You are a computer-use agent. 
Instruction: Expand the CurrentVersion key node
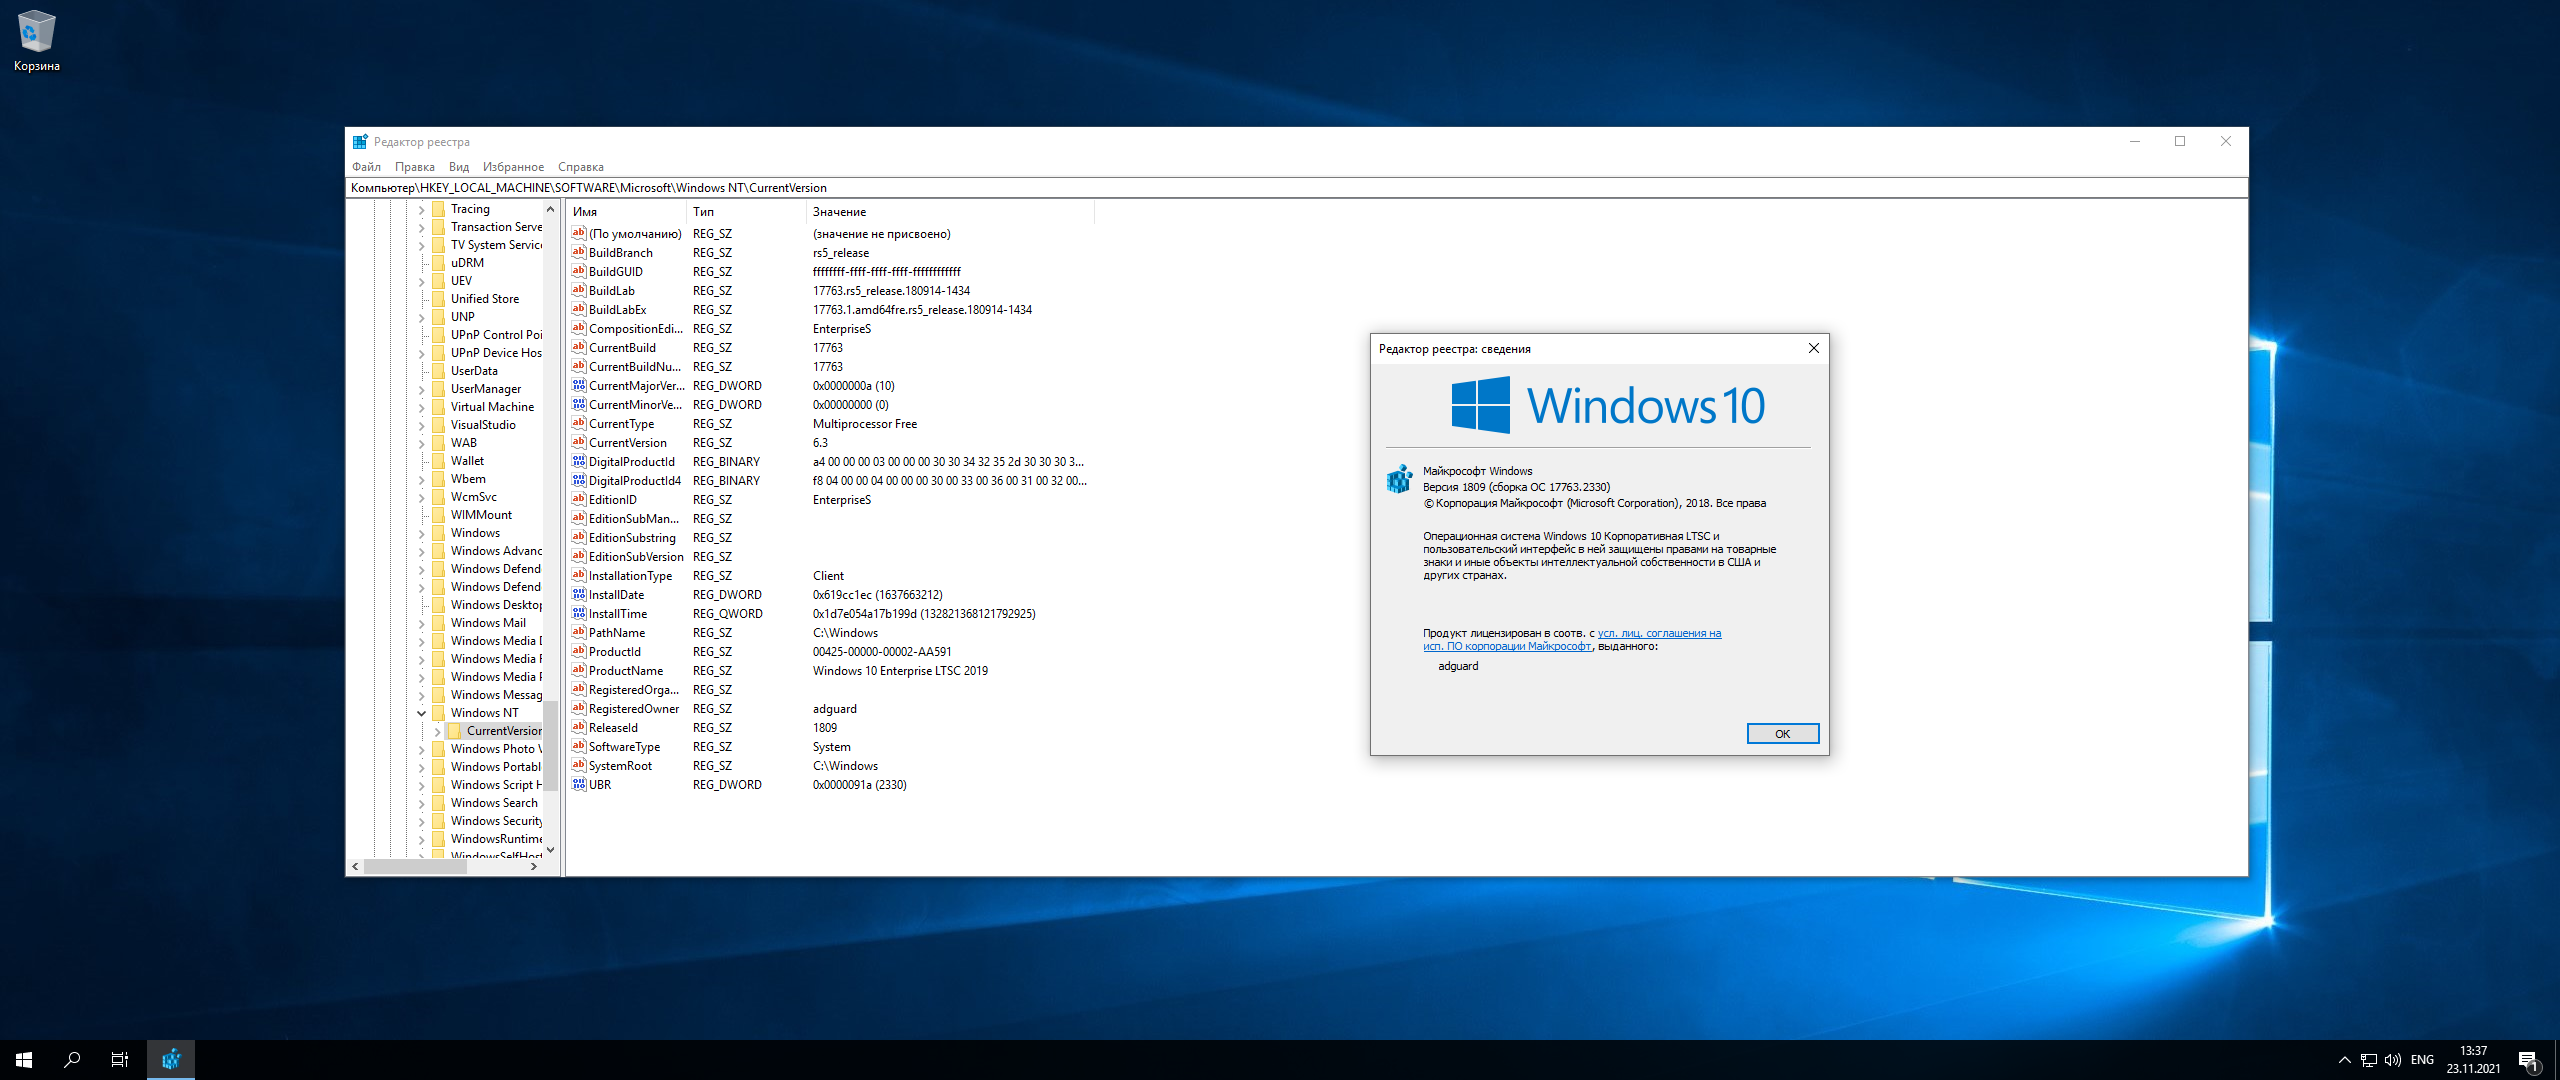(437, 731)
